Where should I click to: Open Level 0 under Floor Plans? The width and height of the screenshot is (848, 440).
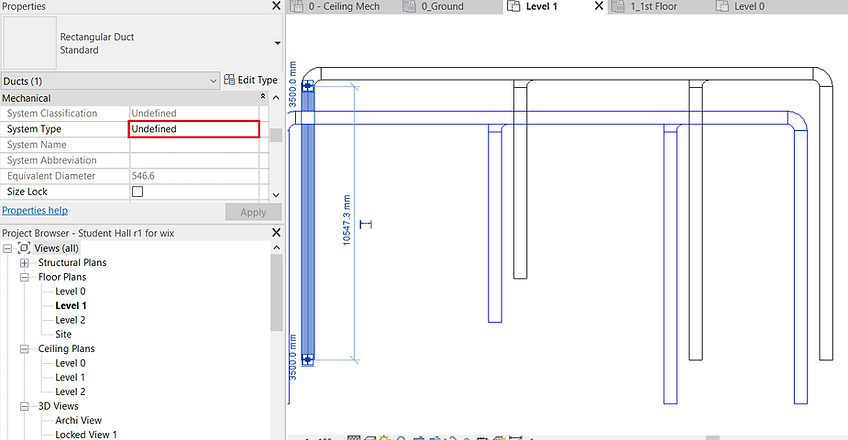click(70, 291)
